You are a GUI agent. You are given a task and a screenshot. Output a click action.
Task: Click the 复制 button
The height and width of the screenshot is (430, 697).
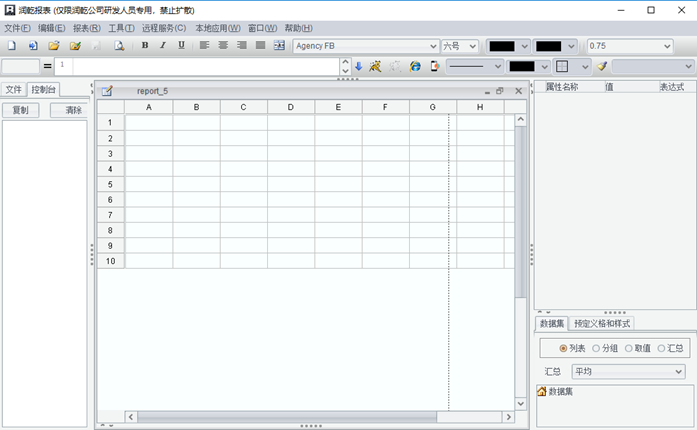(21, 110)
